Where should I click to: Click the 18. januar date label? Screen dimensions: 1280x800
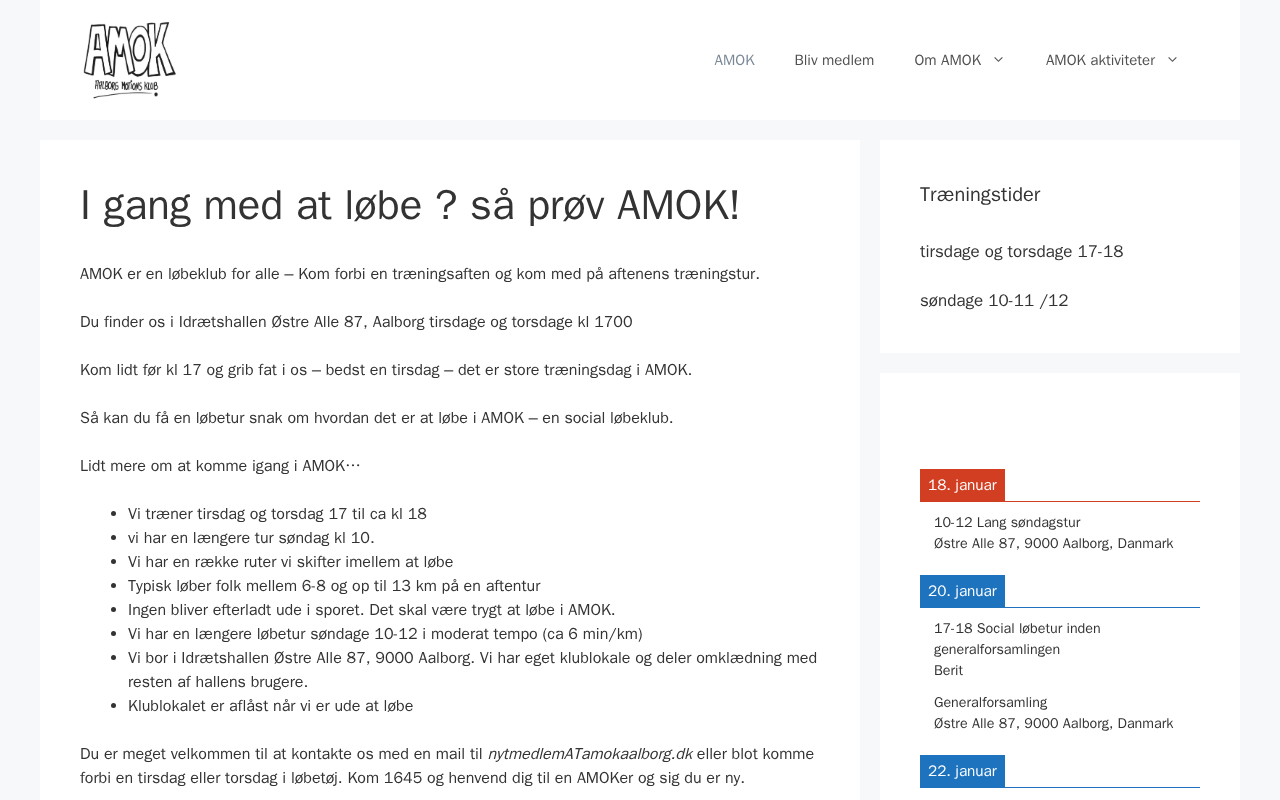coord(962,485)
